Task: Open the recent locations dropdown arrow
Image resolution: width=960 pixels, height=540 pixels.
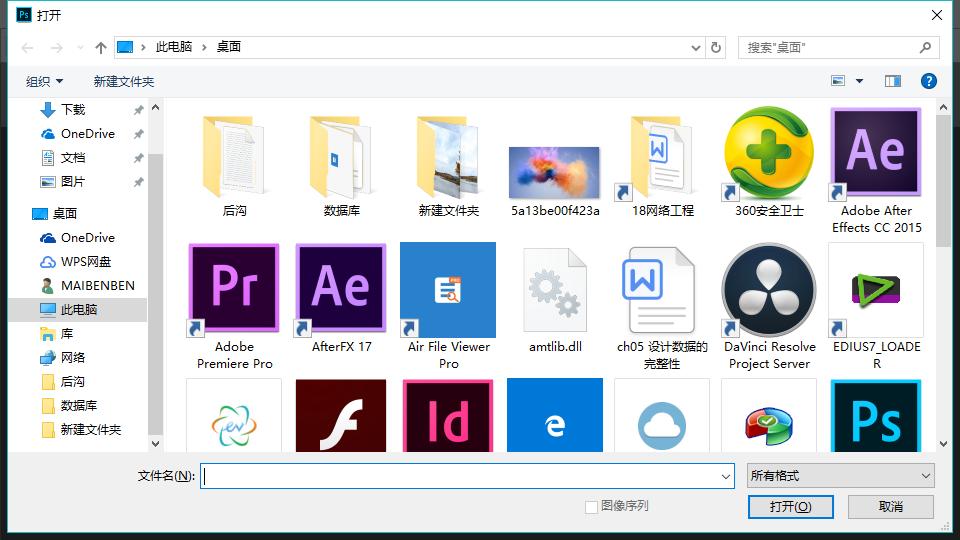Action: click(x=80, y=48)
